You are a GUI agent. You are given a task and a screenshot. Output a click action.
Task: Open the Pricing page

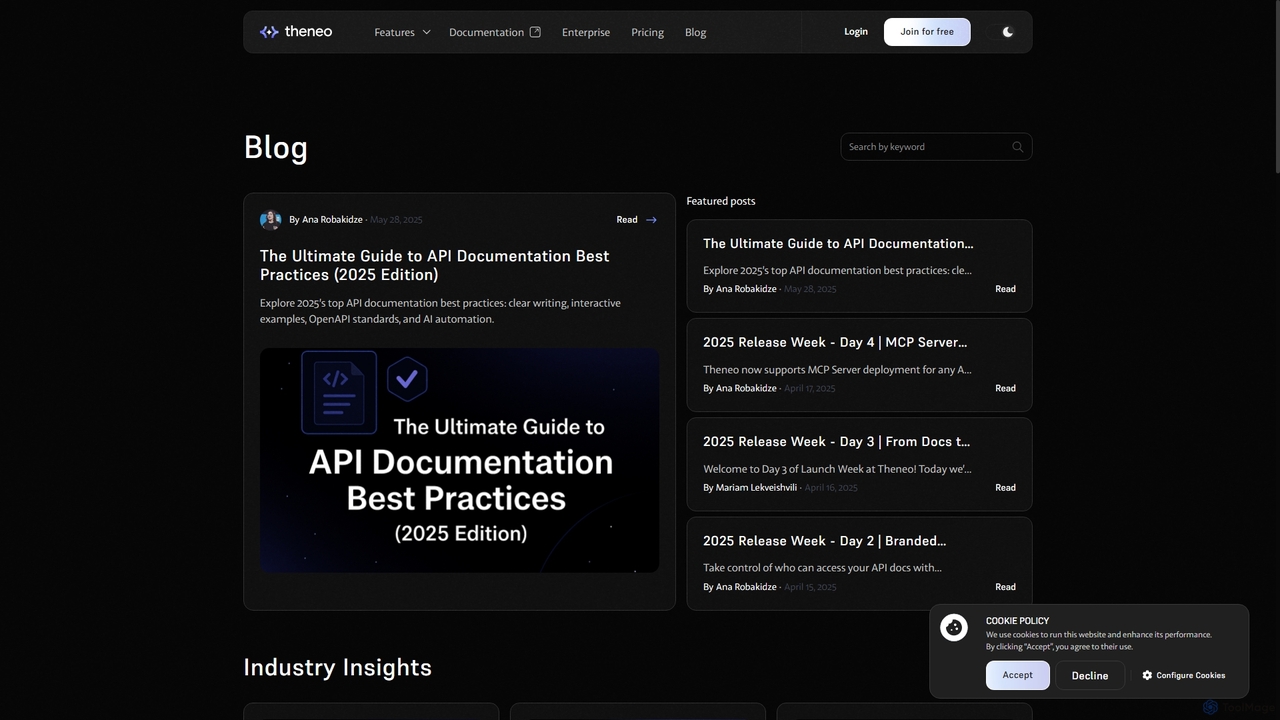coord(647,32)
